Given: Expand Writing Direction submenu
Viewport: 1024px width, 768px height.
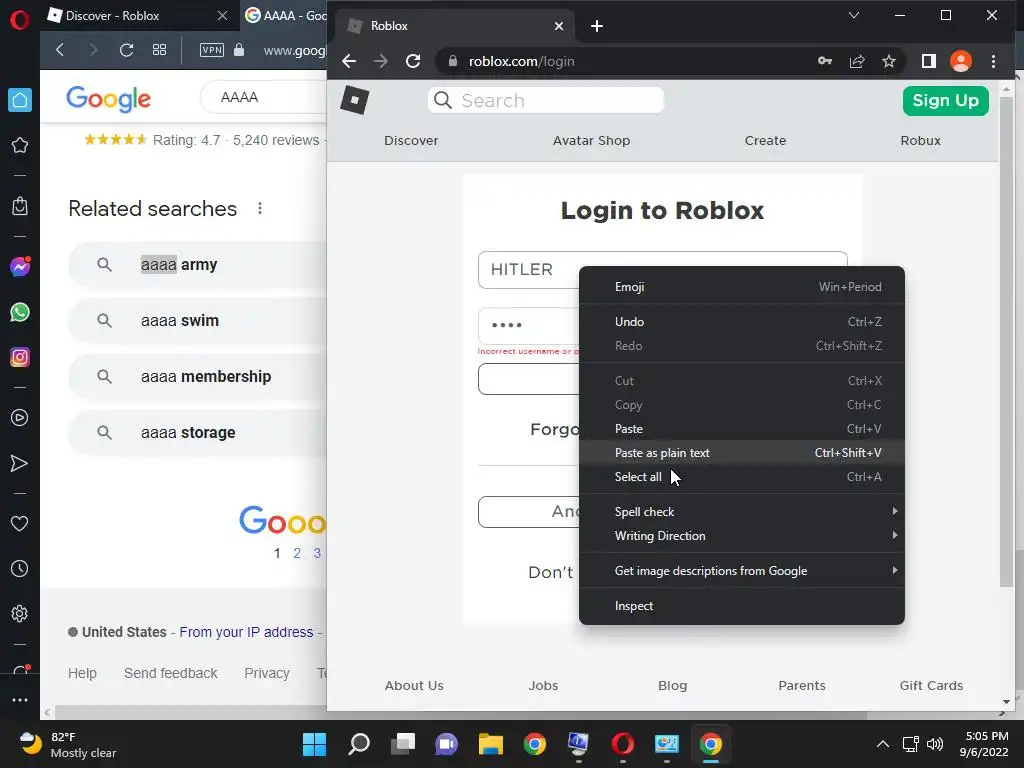Looking at the screenshot, I should click(741, 536).
